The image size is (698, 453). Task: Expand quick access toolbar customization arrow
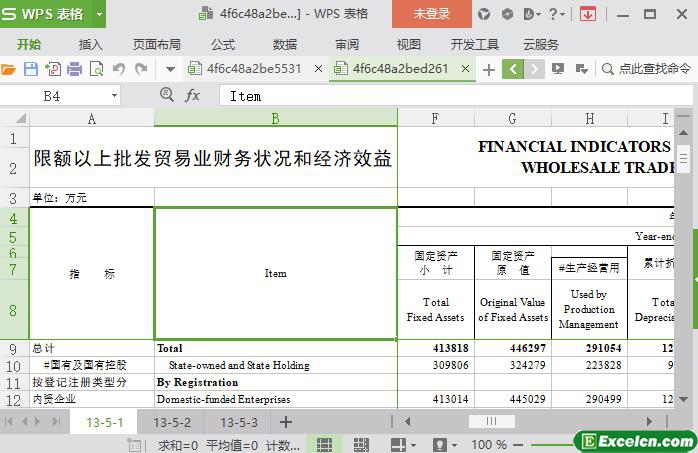tap(170, 69)
